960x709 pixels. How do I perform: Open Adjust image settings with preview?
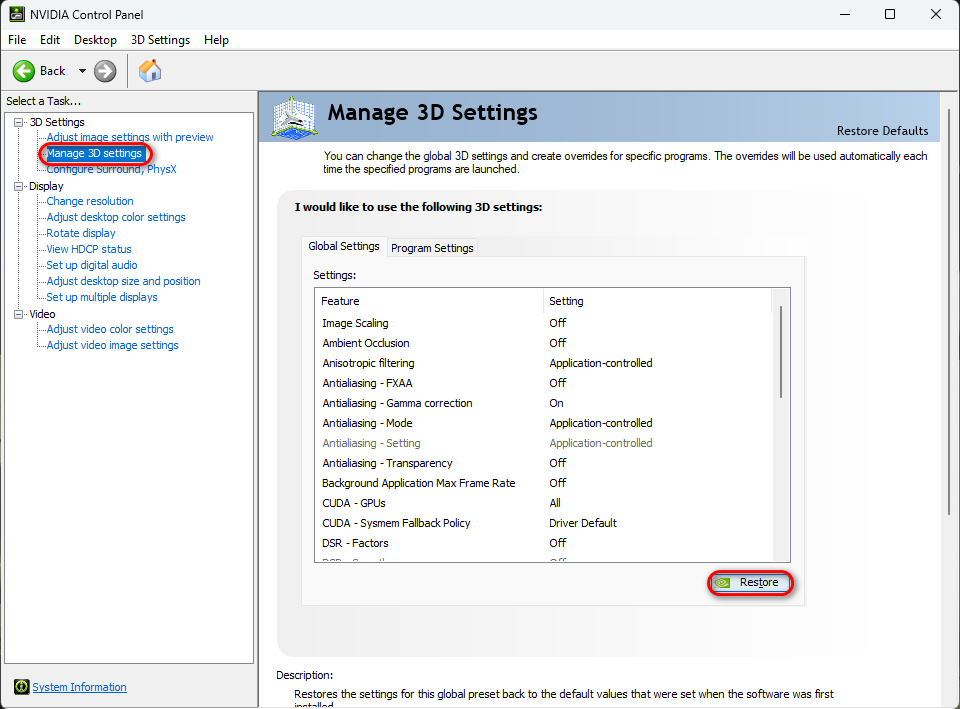[x=130, y=137]
